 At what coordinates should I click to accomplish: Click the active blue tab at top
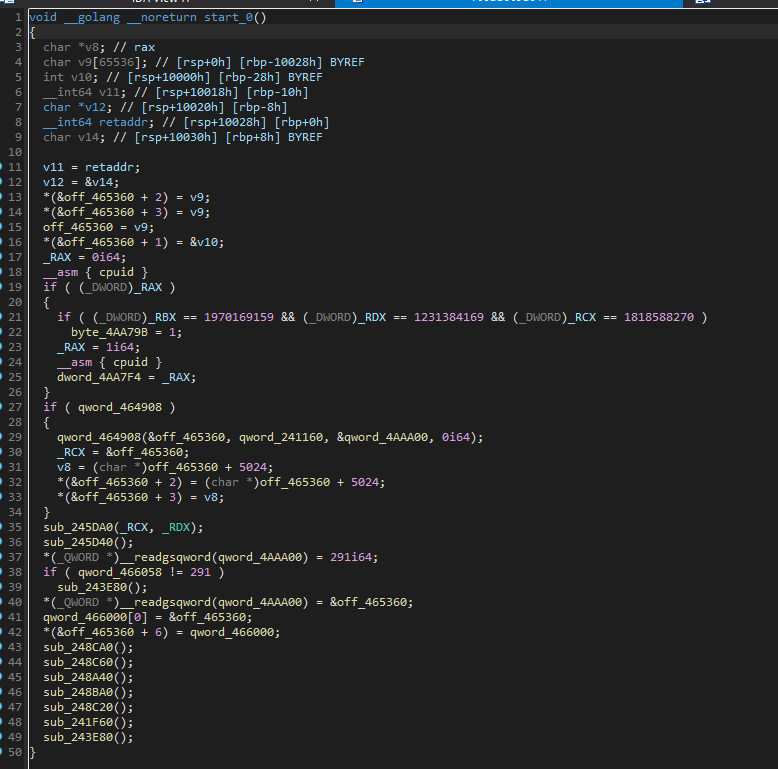(510, 3)
